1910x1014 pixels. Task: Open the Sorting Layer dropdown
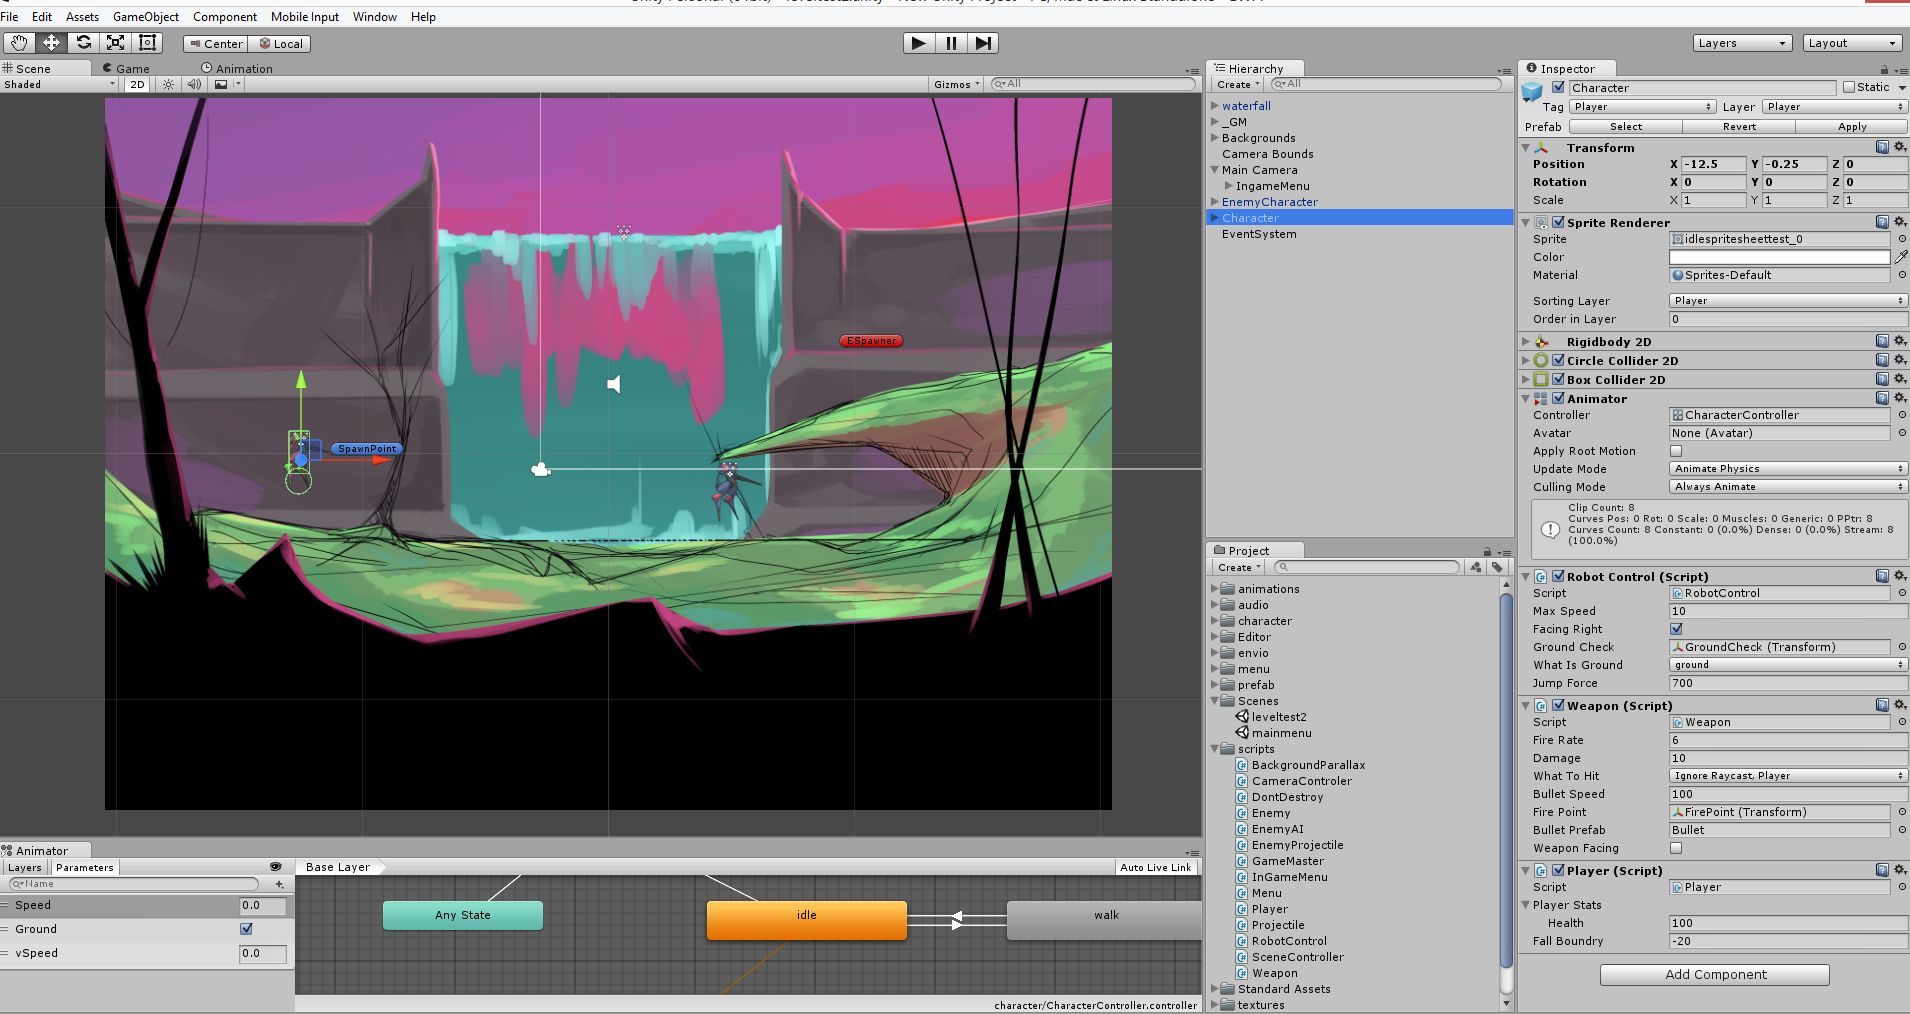1786,300
